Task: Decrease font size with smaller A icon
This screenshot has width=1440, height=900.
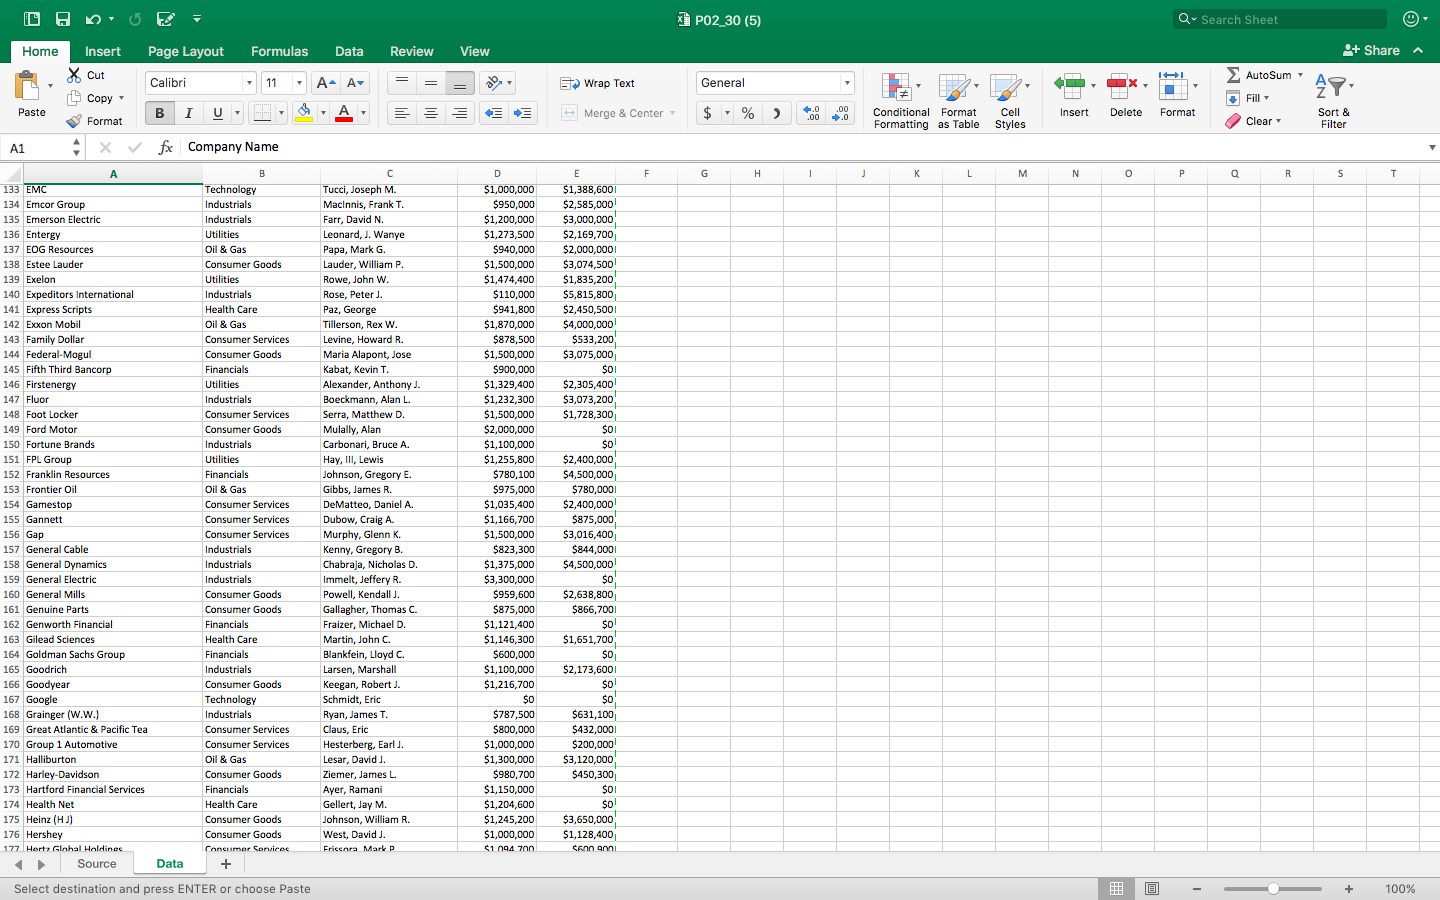Action: pyautogui.click(x=355, y=83)
